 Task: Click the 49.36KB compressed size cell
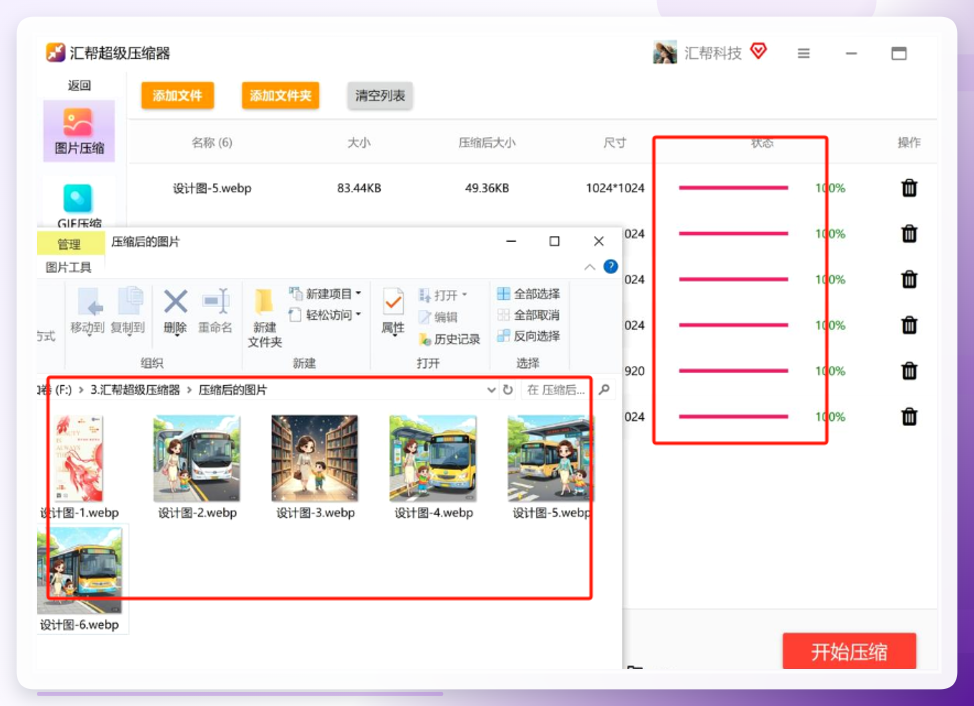487,188
